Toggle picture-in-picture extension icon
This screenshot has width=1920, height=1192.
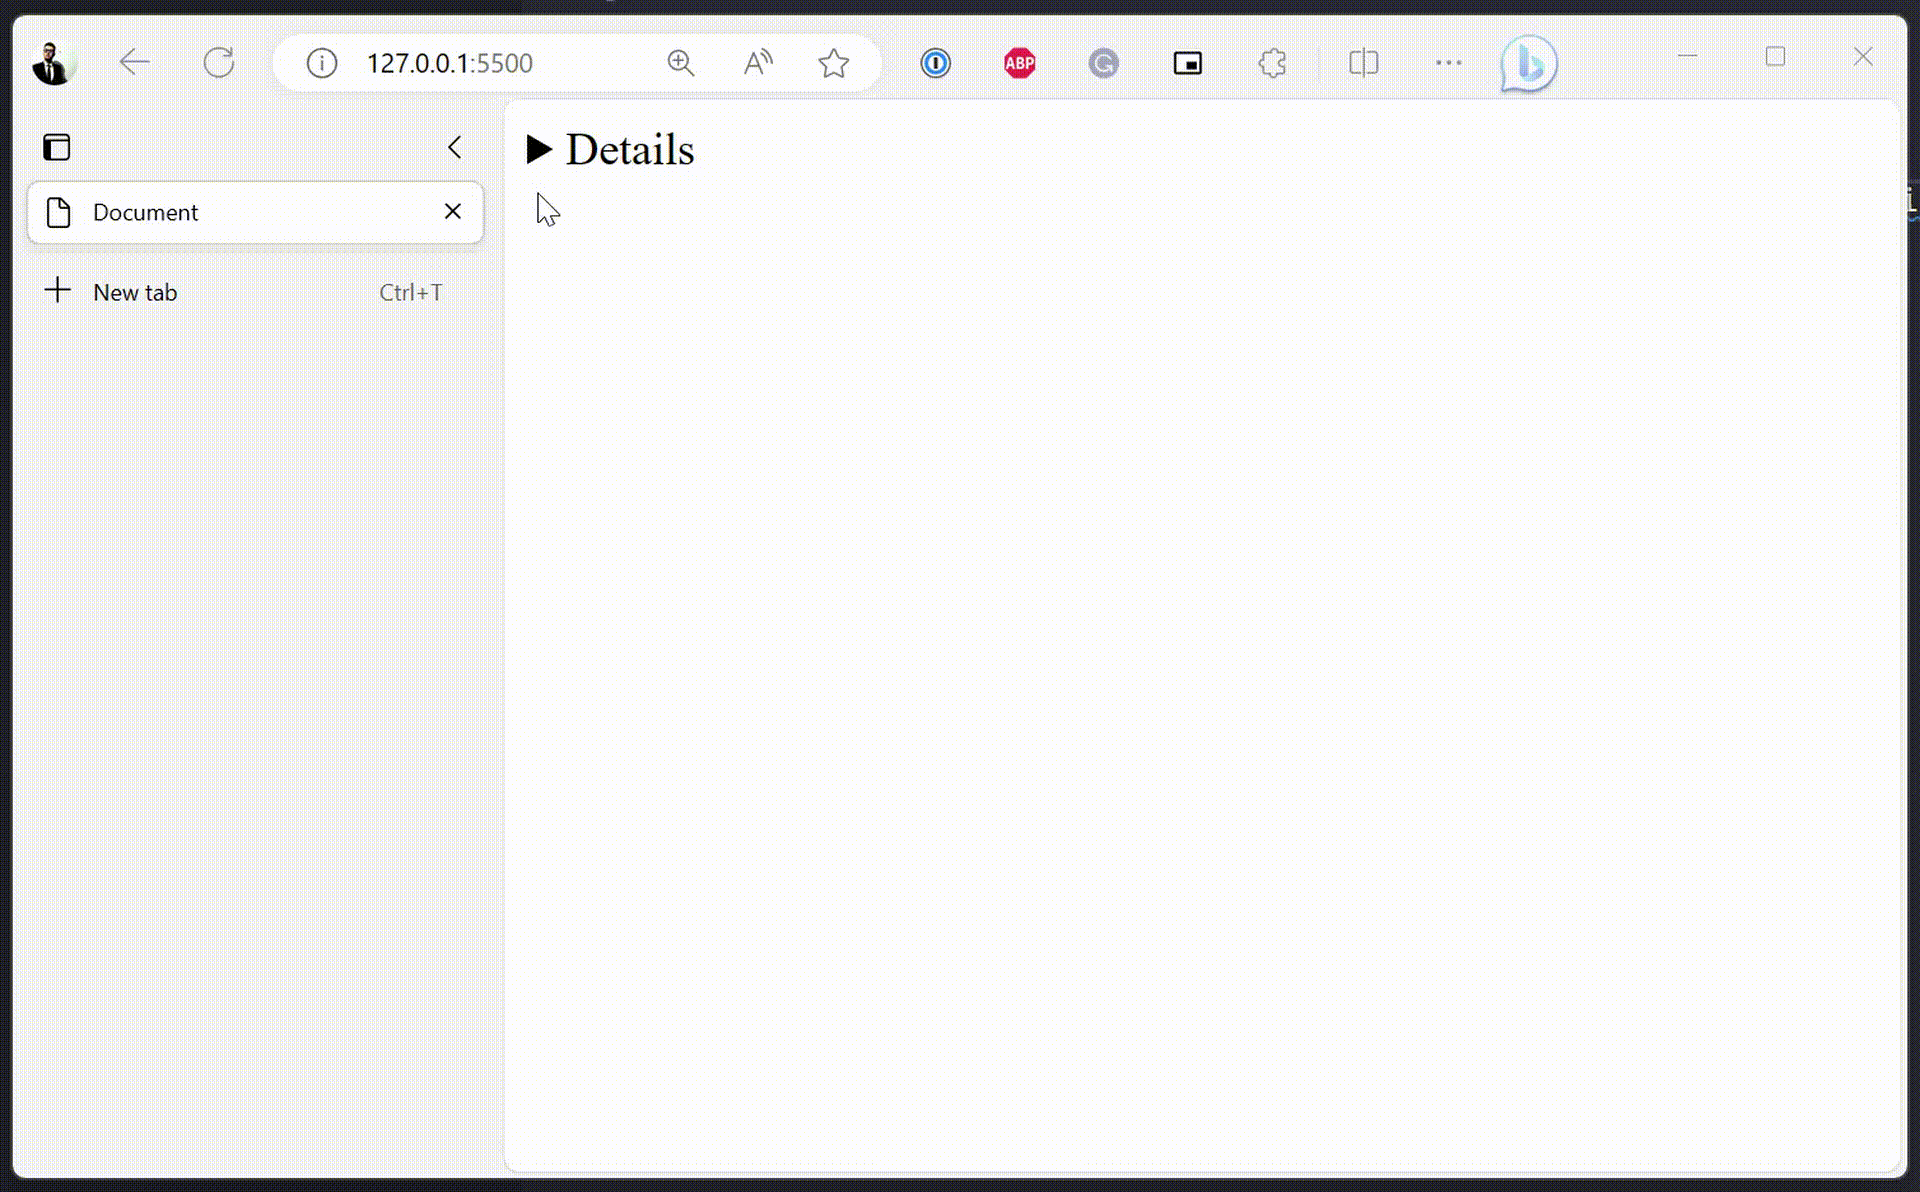coord(1187,63)
